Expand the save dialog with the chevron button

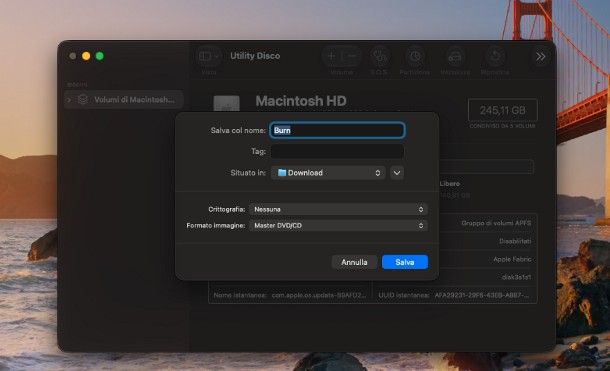(397, 173)
